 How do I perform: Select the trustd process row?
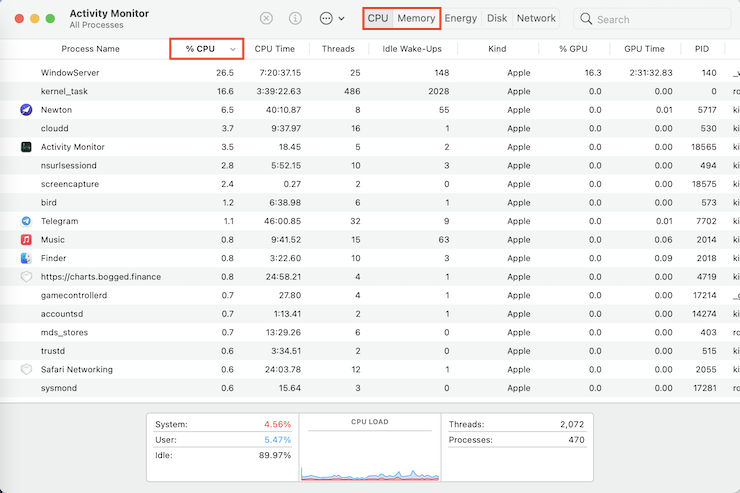tap(370, 351)
